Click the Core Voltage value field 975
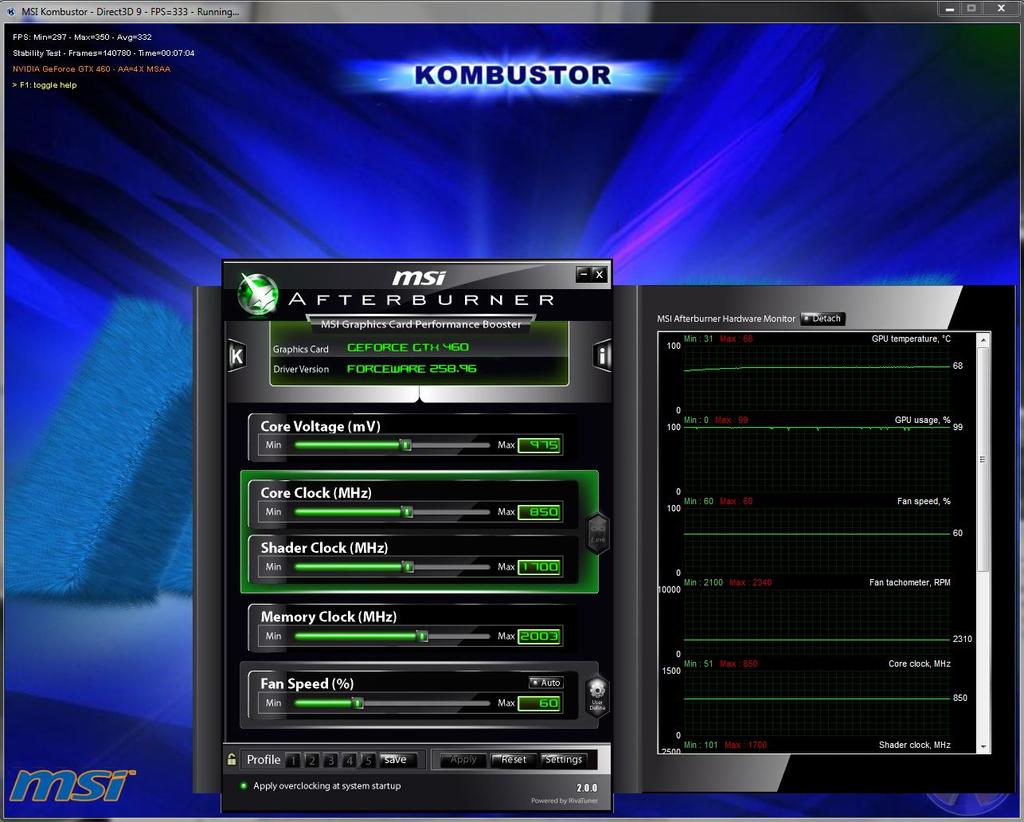This screenshot has width=1024, height=822. 539,445
